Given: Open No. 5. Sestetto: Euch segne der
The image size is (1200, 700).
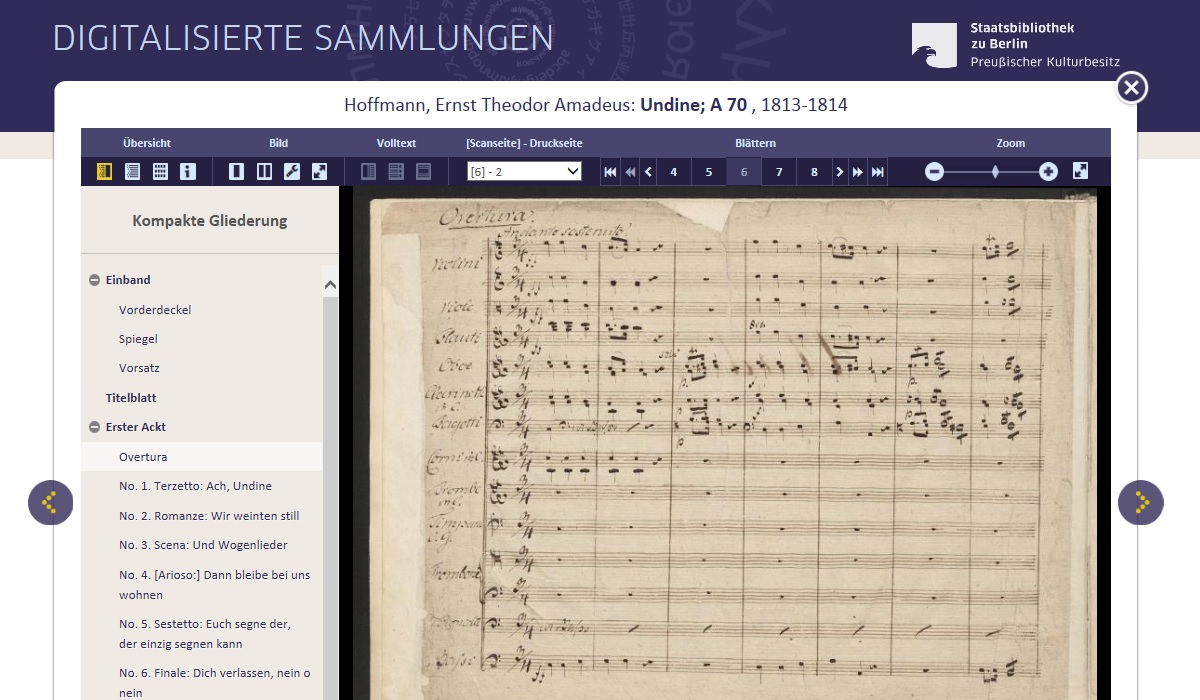Looking at the screenshot, I should coord(204,634).
